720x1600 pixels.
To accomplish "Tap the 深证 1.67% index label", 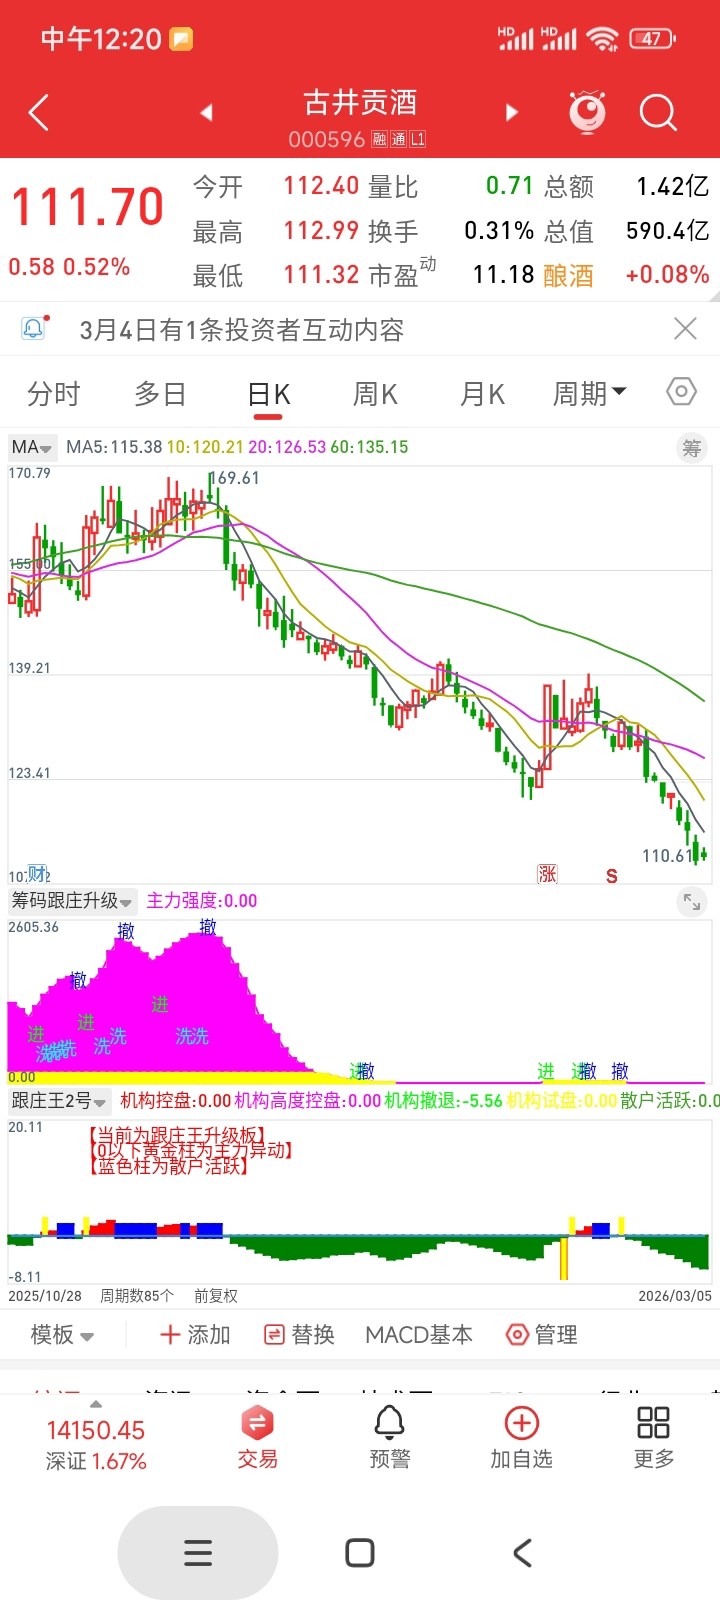I will (x=96, y=1461).
